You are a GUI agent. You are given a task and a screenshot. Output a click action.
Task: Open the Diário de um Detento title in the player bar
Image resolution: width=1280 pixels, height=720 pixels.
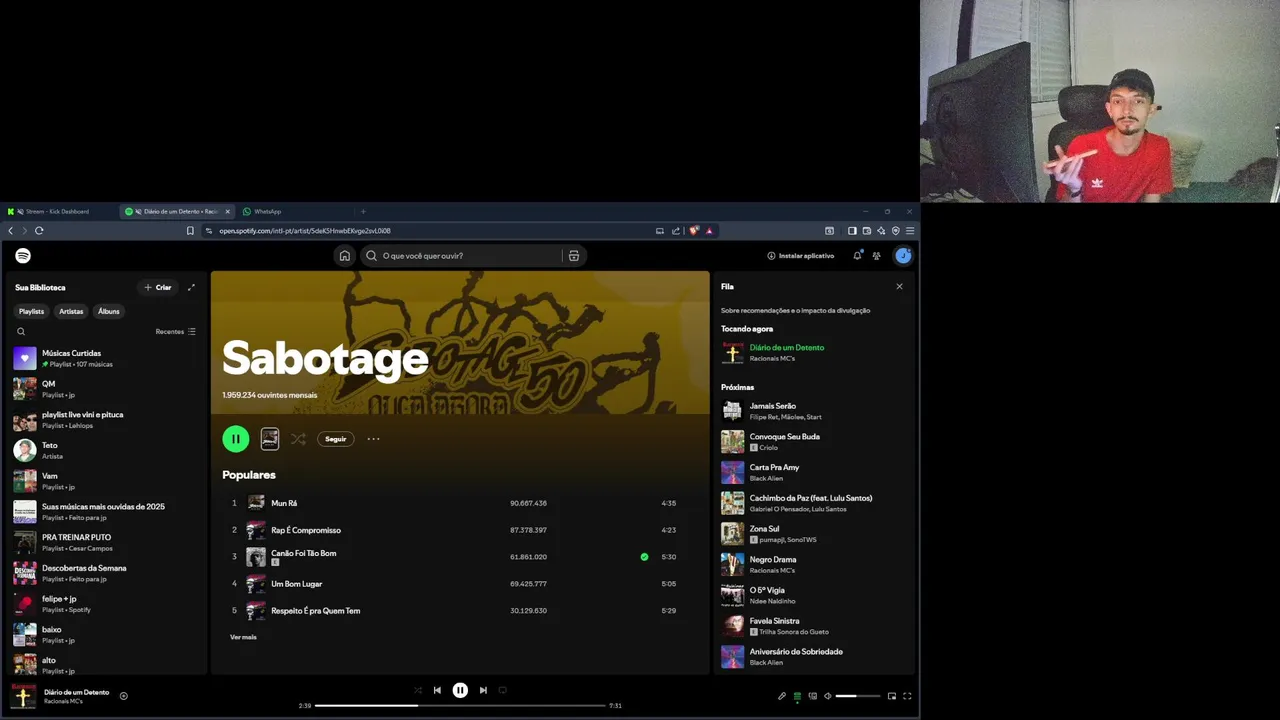click(x=77, y=692)
